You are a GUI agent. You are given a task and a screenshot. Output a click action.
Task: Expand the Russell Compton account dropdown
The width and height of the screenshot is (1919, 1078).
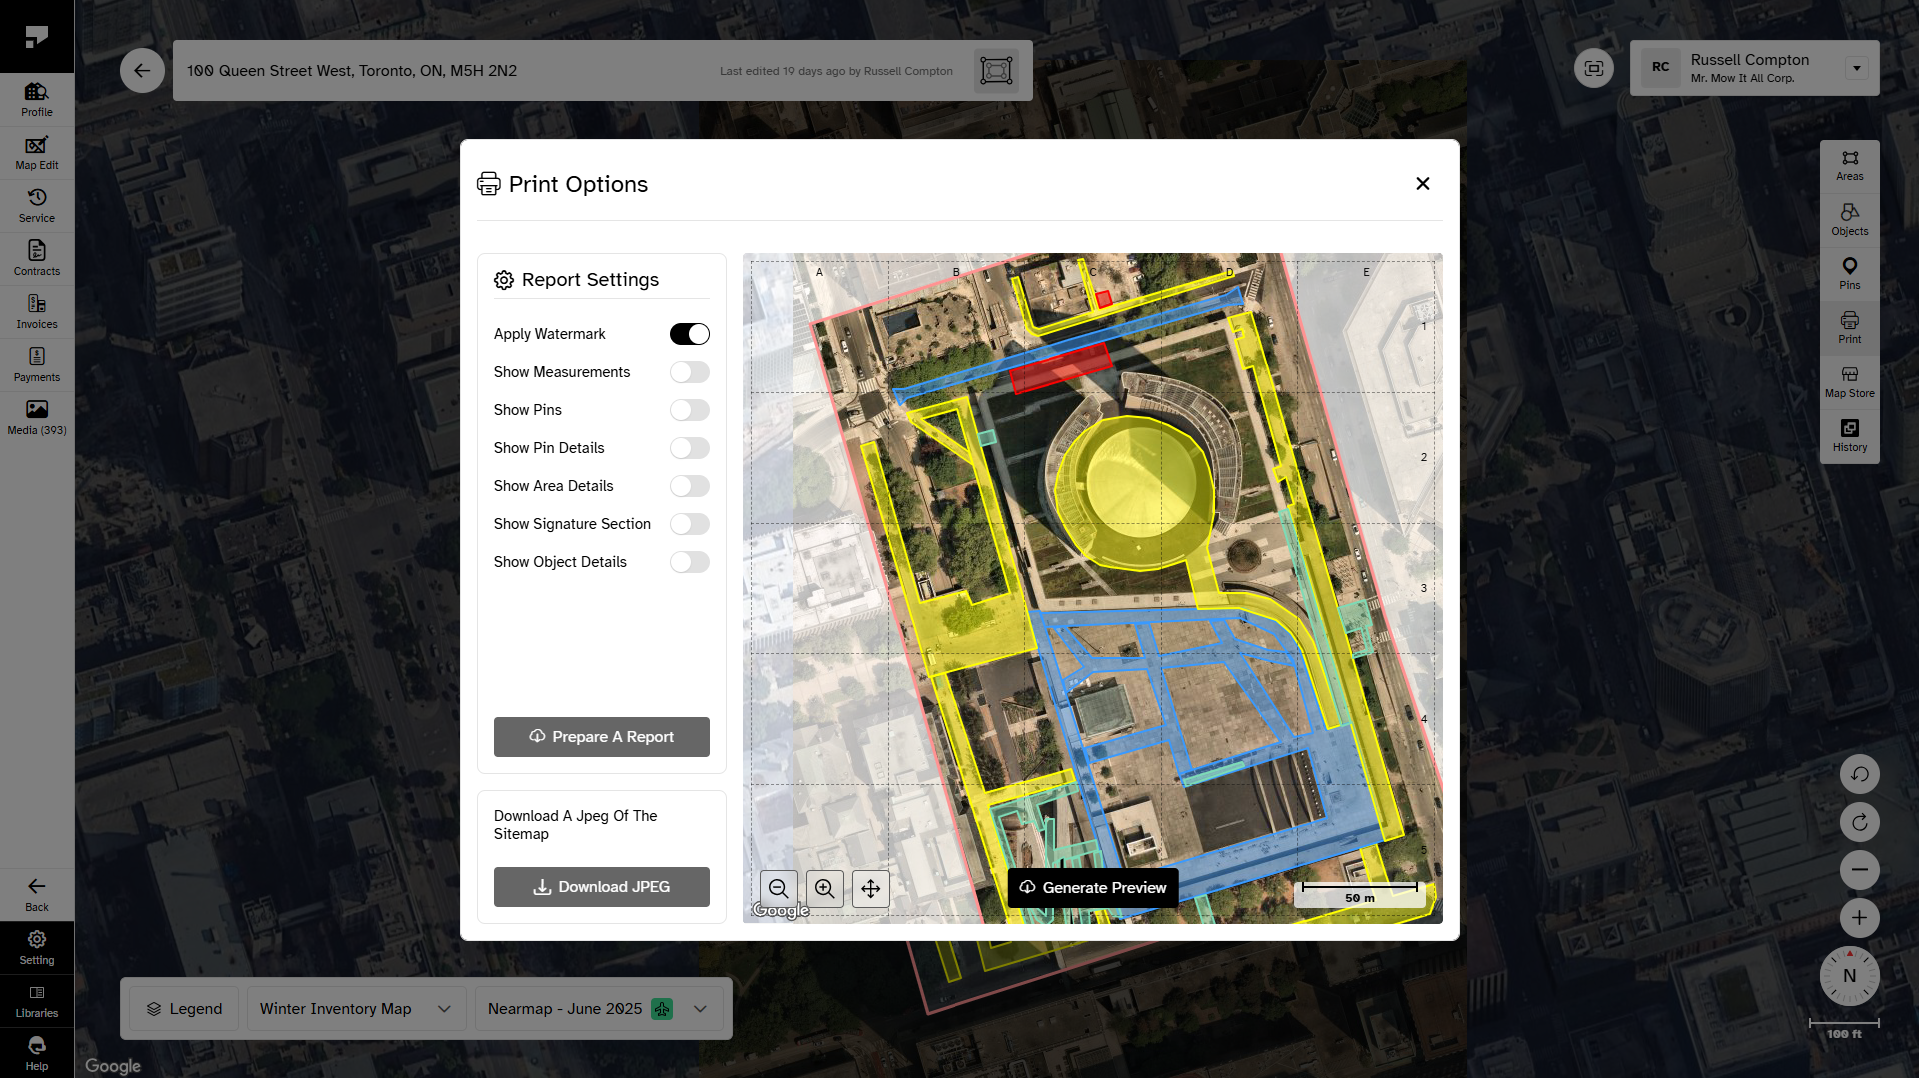tap(1857, 69)
